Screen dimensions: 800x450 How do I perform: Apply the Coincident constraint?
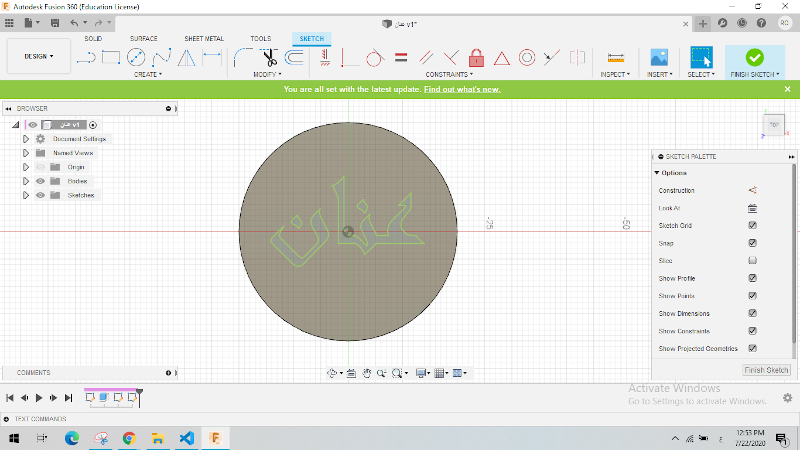click(x=349, y=58)
